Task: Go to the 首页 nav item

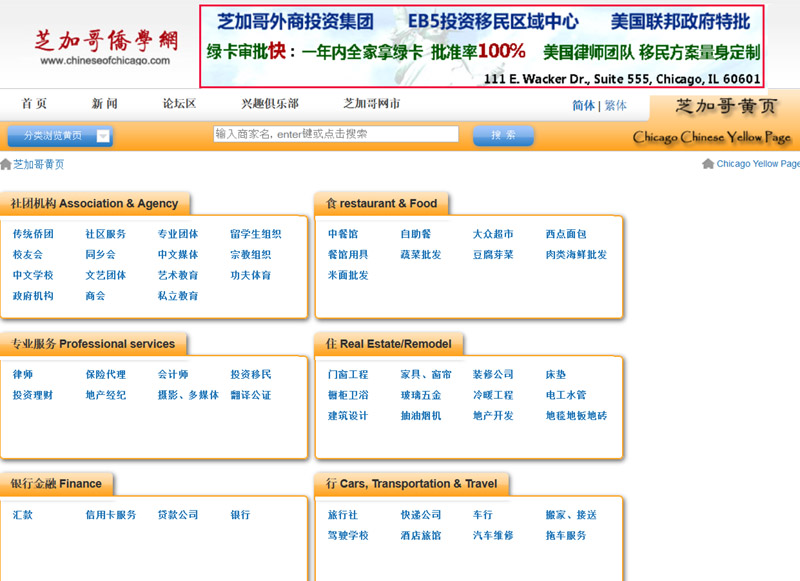Action: click(x=34, y=104)
